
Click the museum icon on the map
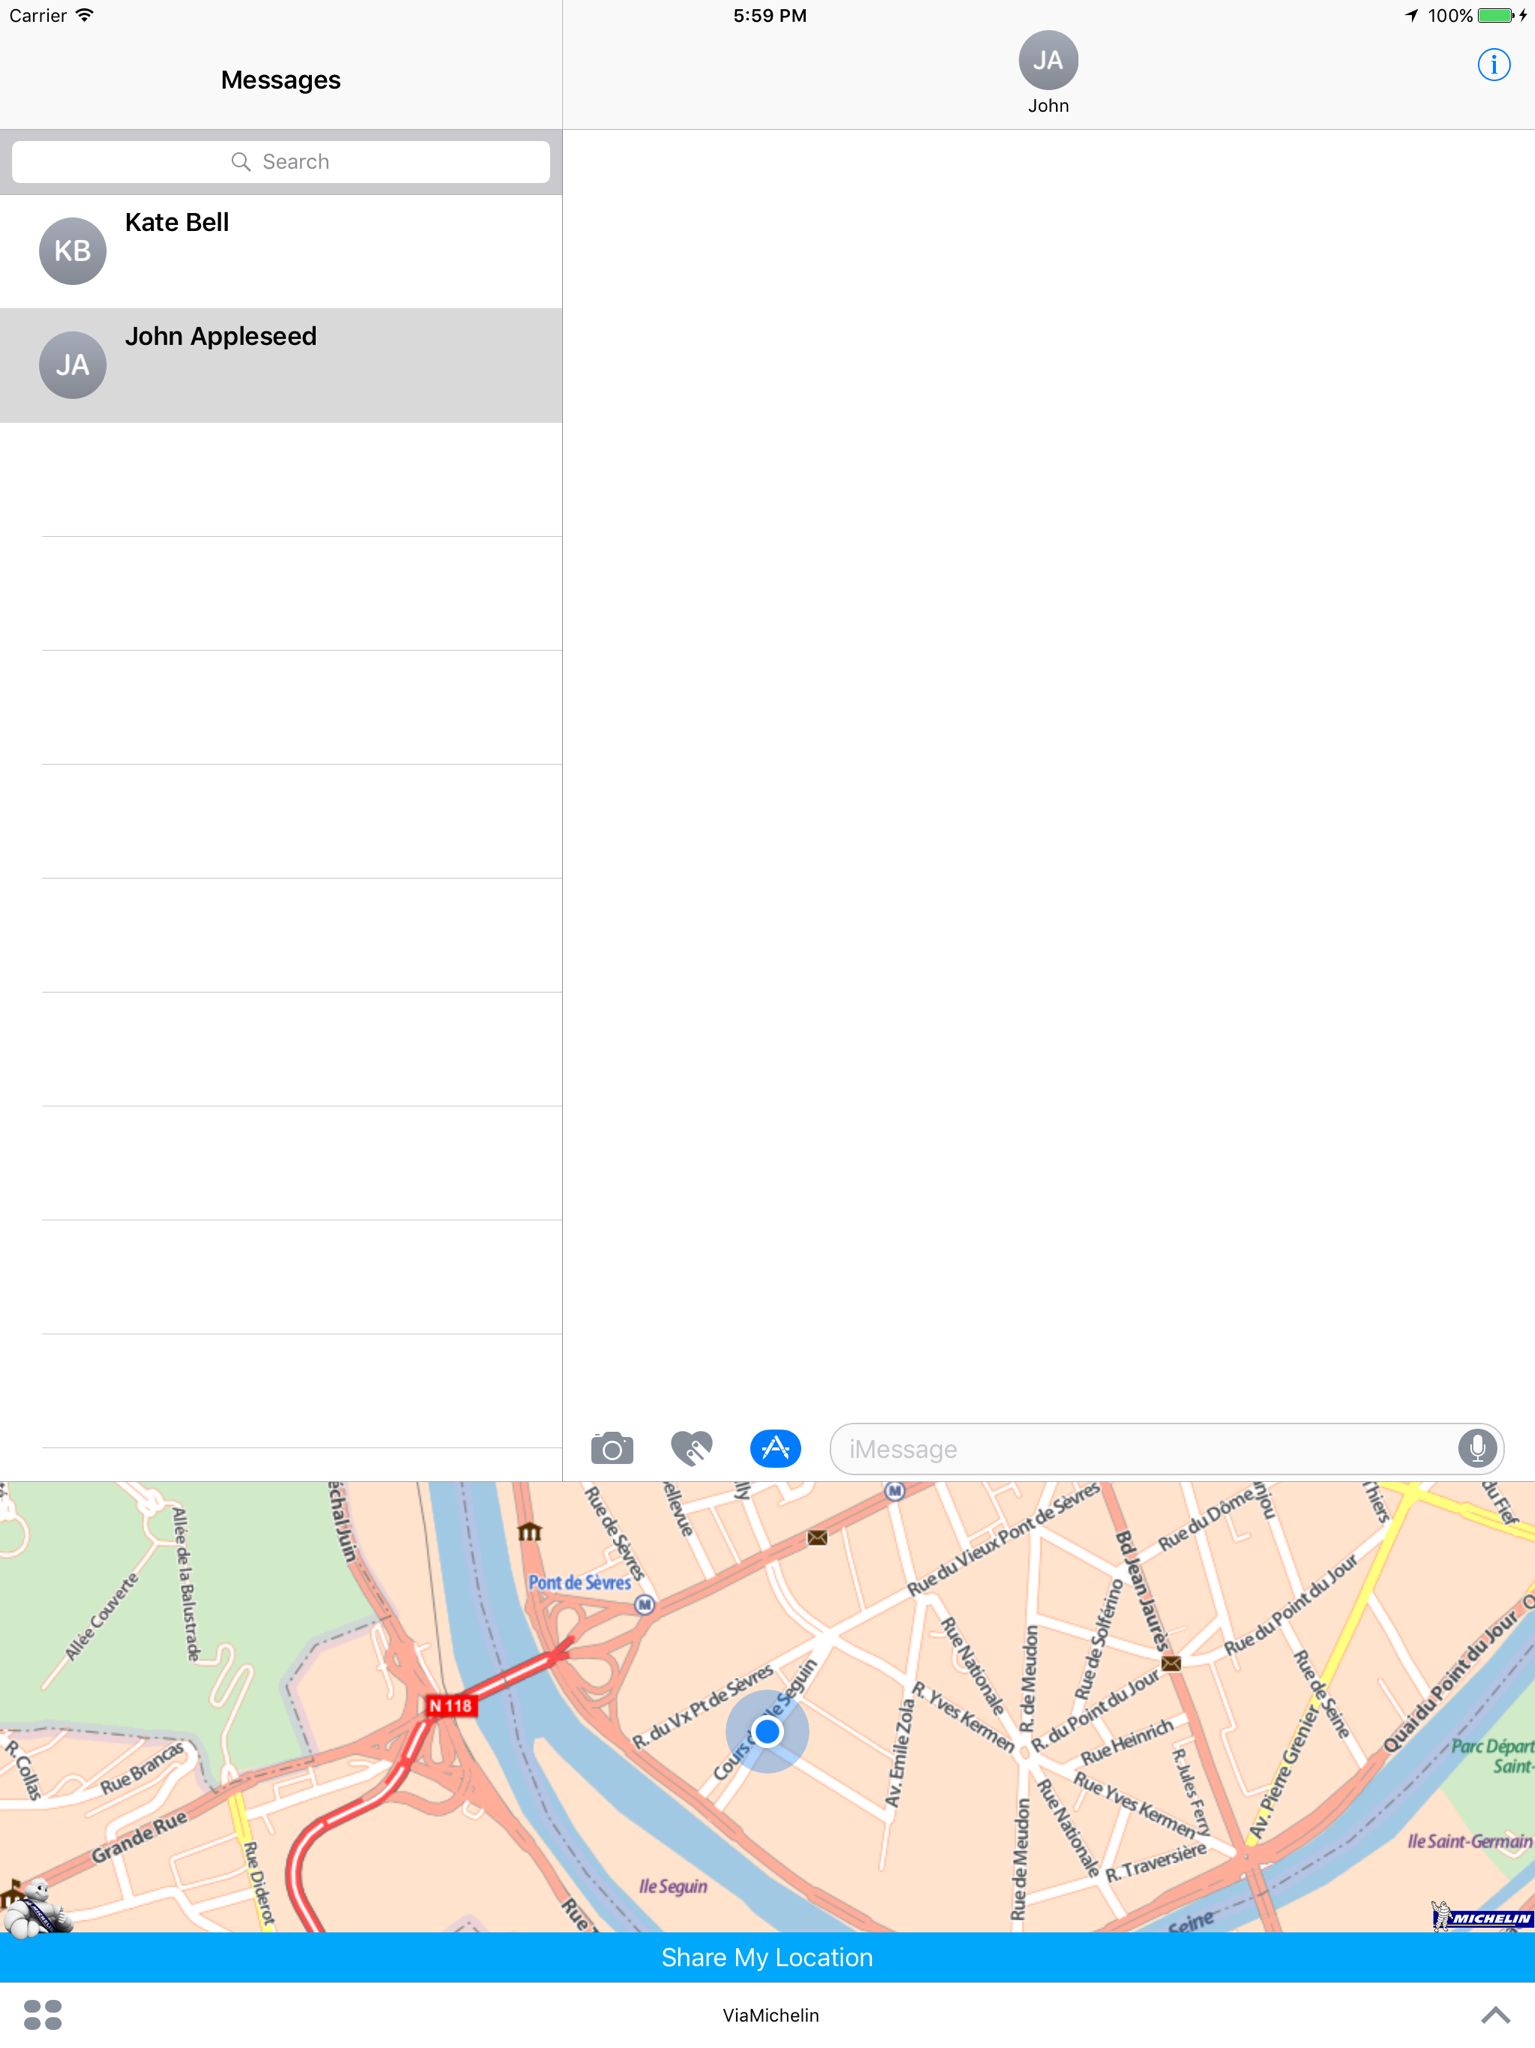530,1531
